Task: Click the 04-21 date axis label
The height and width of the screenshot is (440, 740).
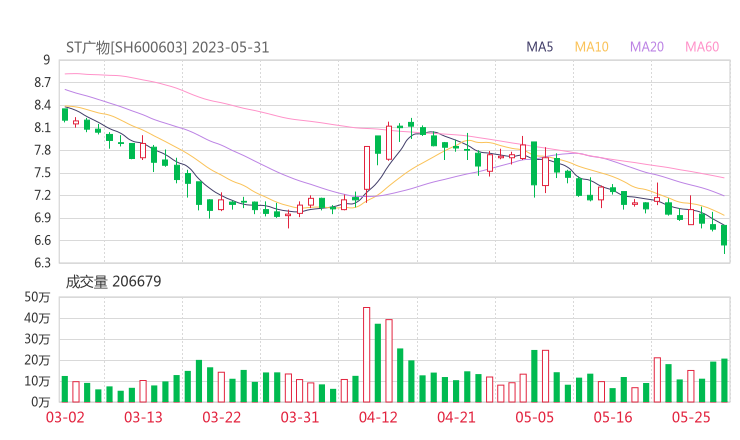Action: pyautogui.click(x=456, y=417)
